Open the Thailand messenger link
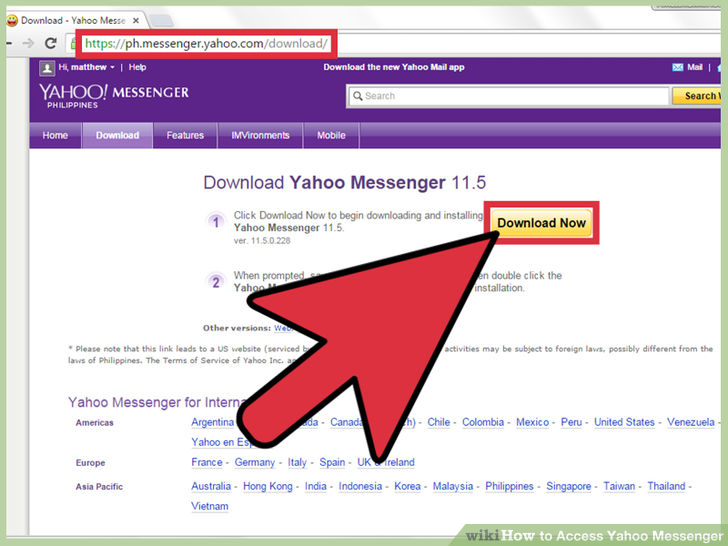Viewport: 728px width, 546px height. 667,486
